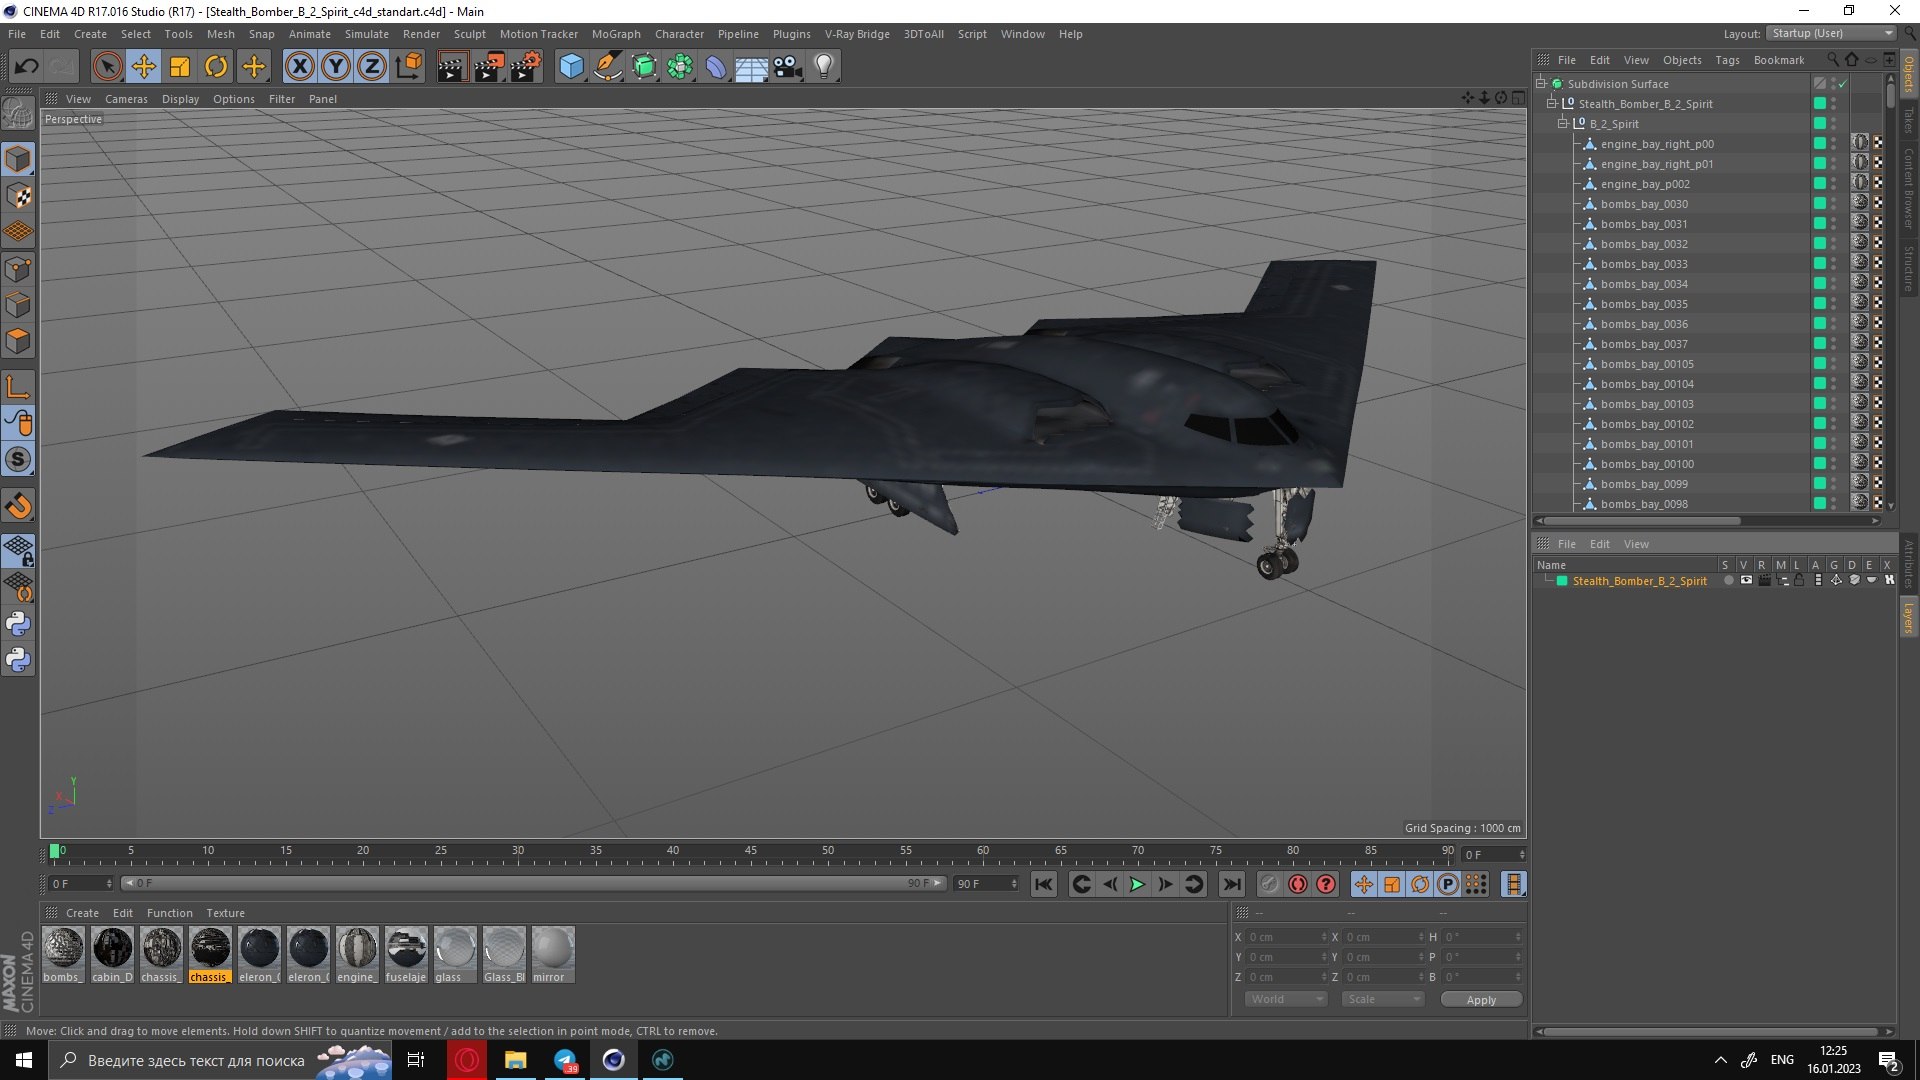Screen dimensions: 1920x1080
Task: Open Edit Render Settings icon
Action: [x=525, y=67]
